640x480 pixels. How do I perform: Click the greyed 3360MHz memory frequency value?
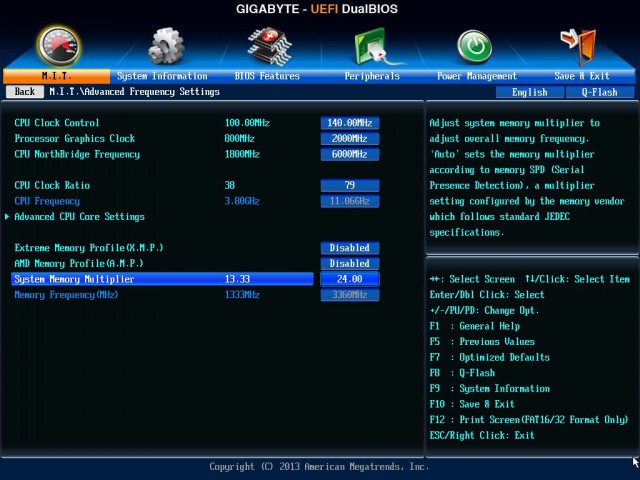pos(350,295)
